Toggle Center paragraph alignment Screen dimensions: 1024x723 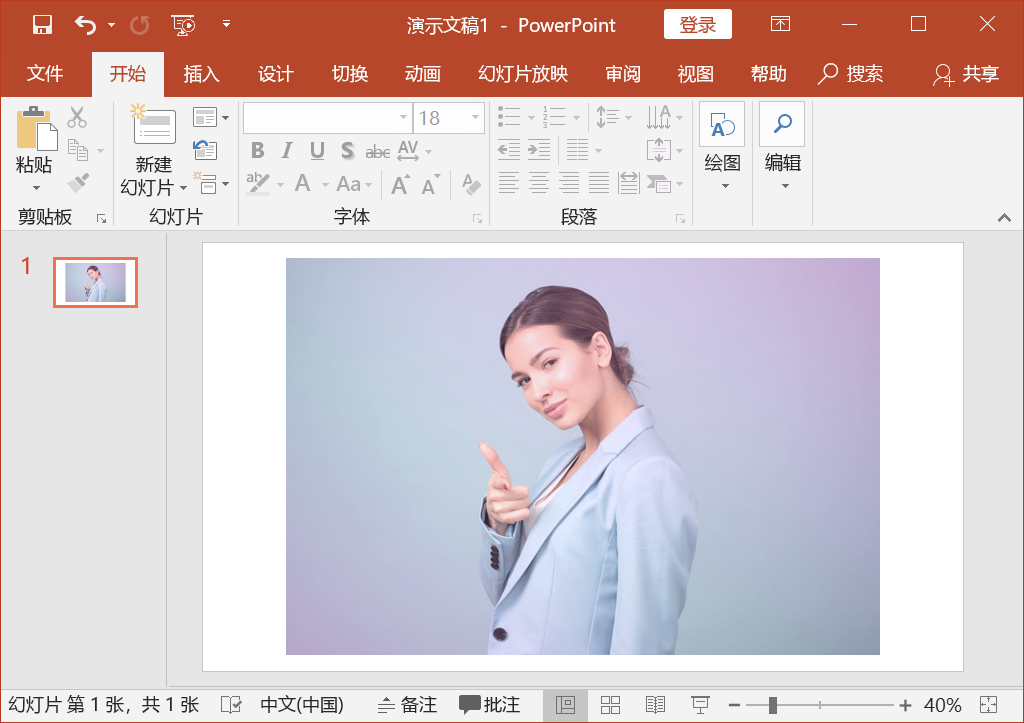click(539, 183)
